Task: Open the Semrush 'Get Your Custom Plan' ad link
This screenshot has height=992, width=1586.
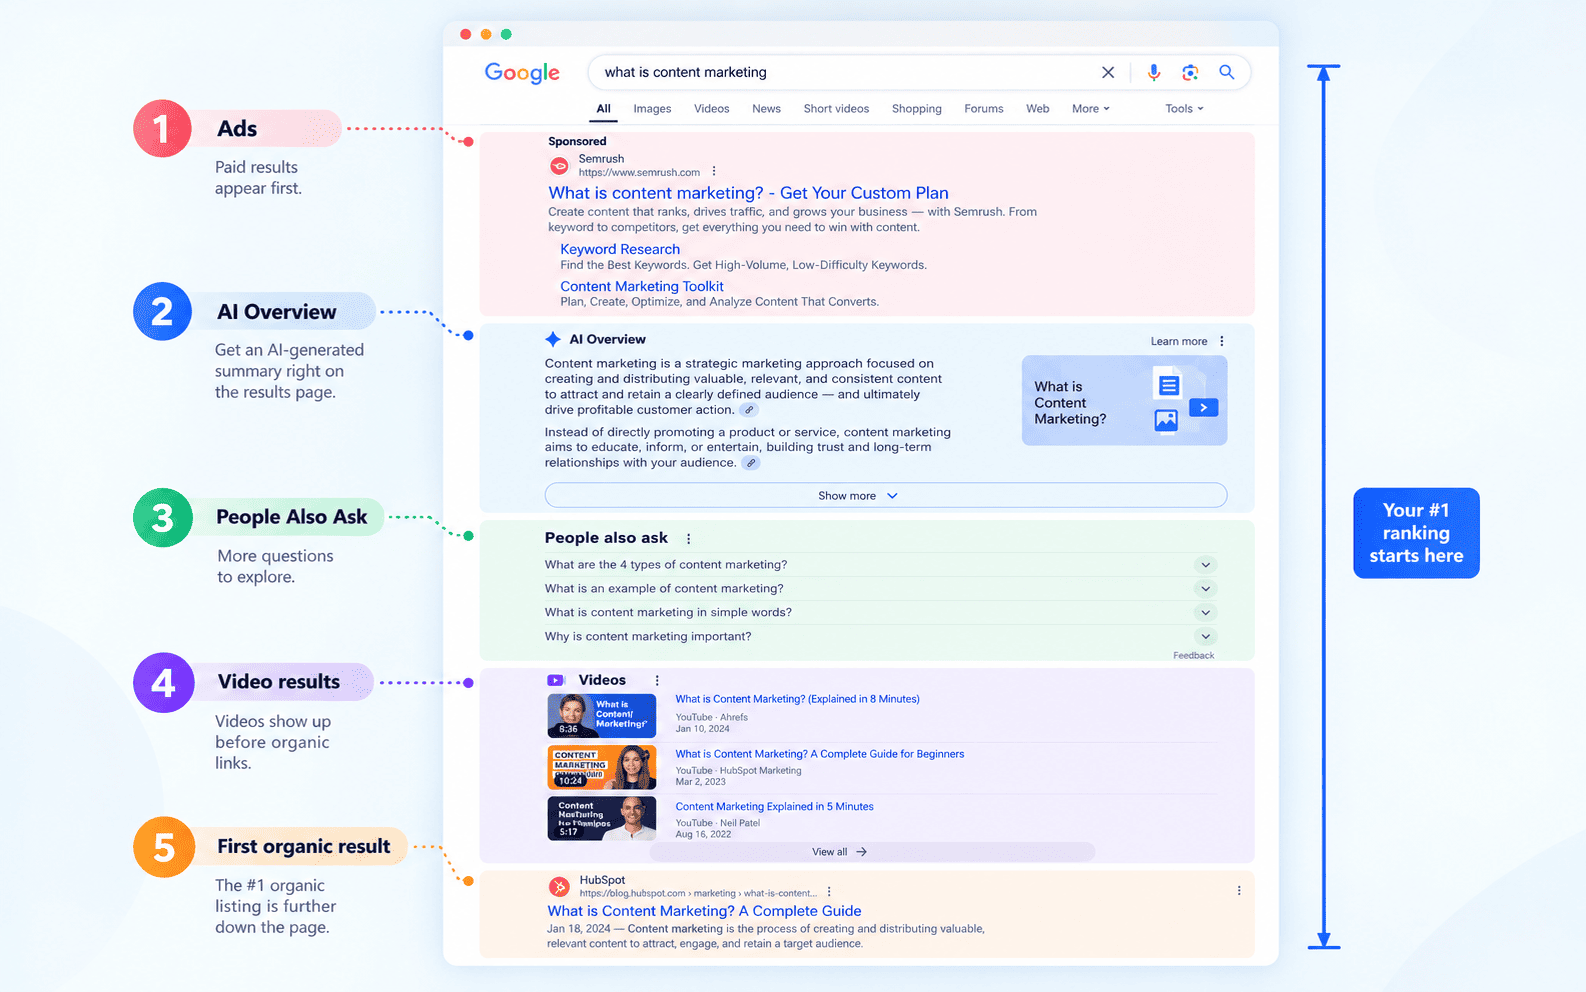Action: [748, 193]
